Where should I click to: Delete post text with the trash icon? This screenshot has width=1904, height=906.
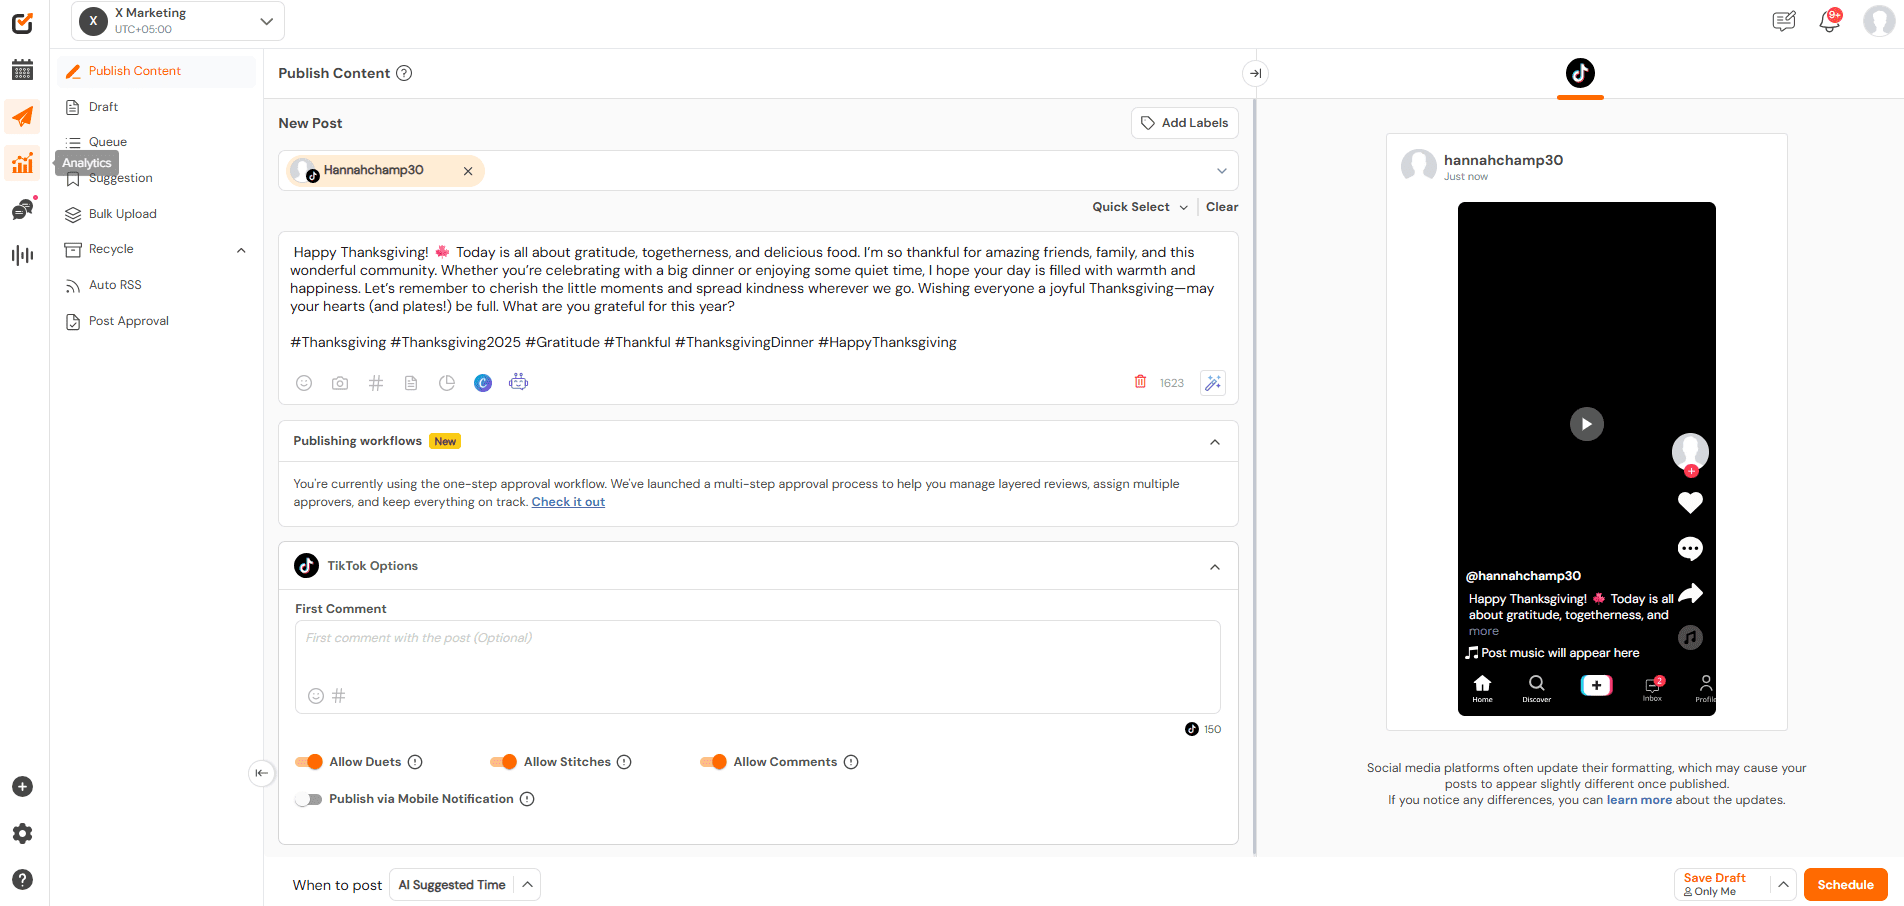tap(1140, 382)
